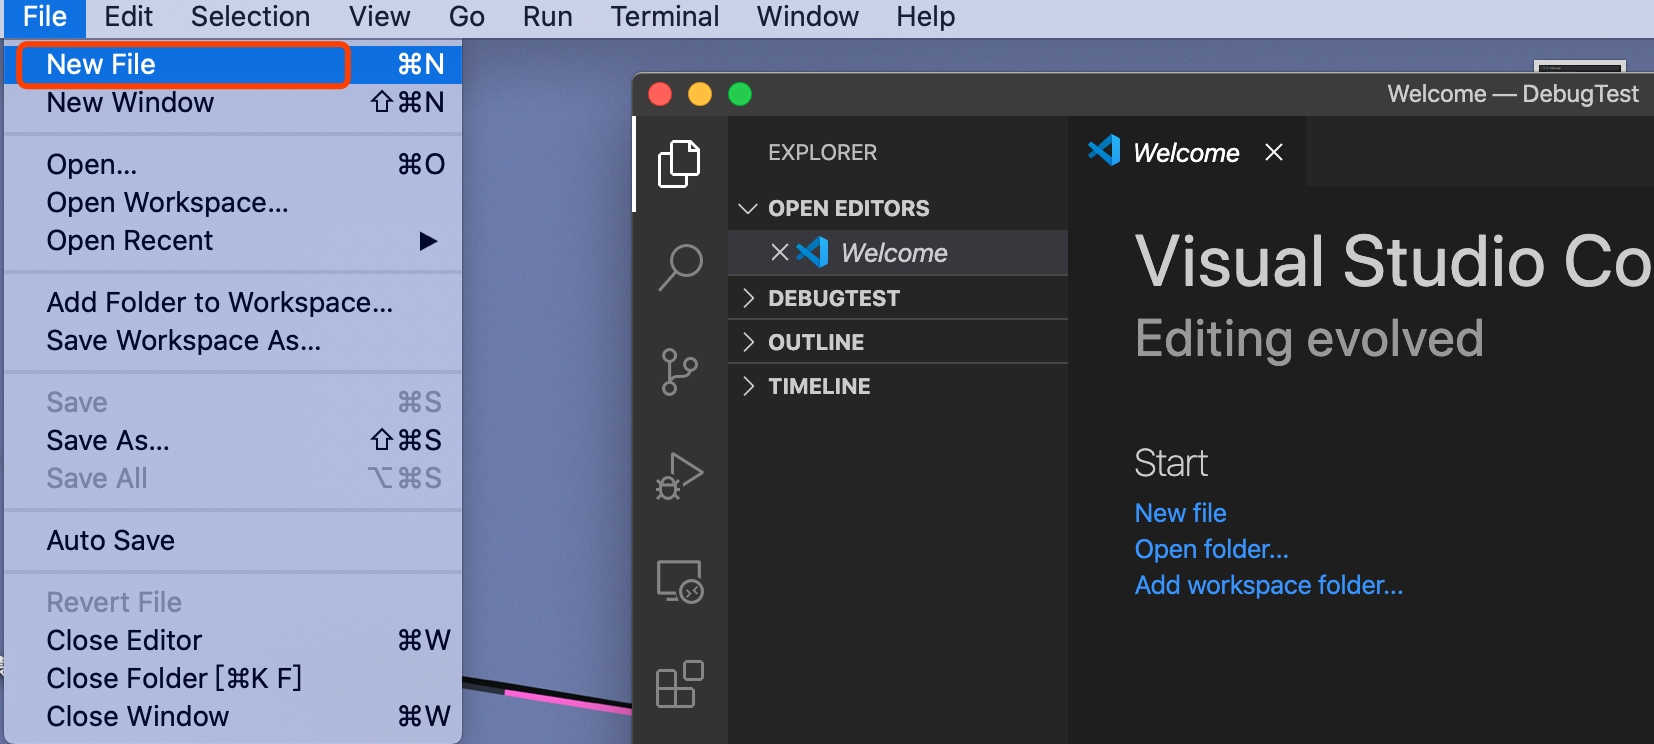The image size is (1654, 744).
Task: Switch to the Welcome tab
Action: click(1186, 152)
